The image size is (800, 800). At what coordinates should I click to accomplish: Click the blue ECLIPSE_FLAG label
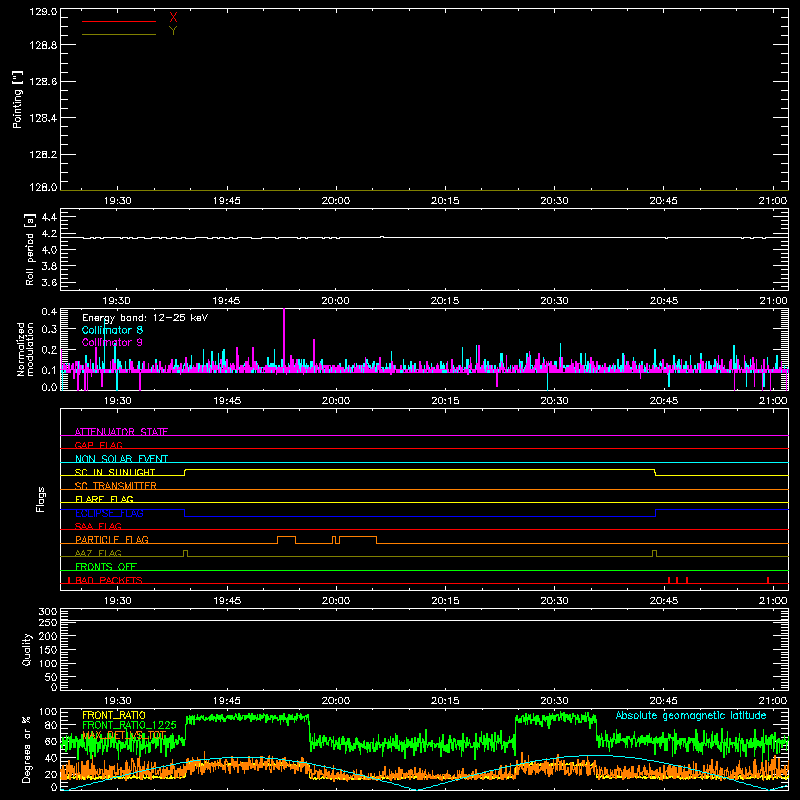click(x=109, y=513)
